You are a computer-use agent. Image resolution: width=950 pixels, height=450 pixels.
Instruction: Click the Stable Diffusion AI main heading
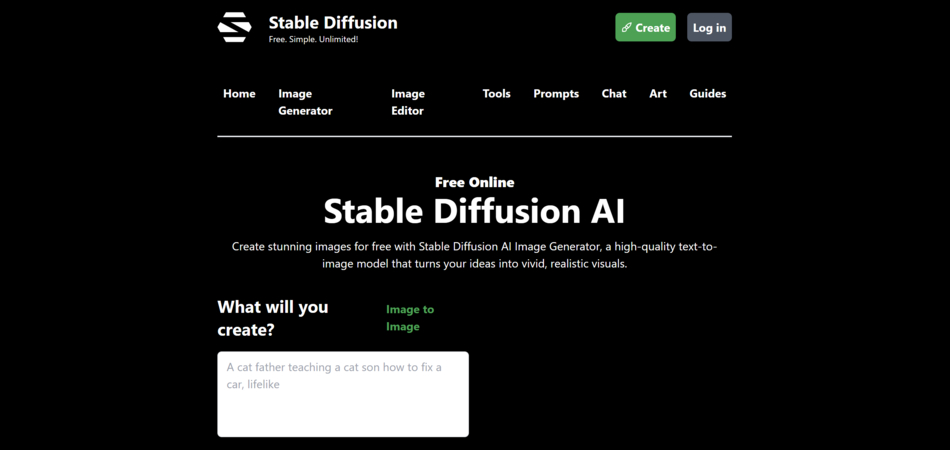[474, 211]
